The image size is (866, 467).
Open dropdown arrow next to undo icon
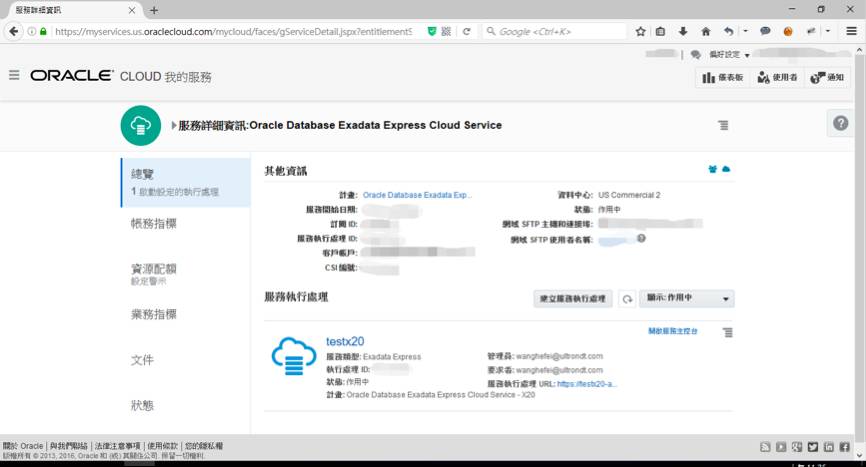click(746, 31)
